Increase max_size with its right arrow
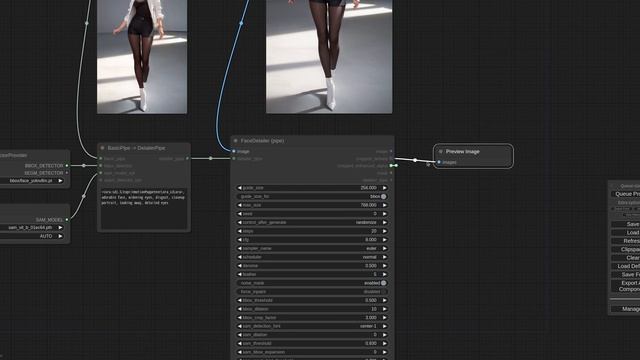This screenshot has height=360, width=640. (x=384, y=205)
